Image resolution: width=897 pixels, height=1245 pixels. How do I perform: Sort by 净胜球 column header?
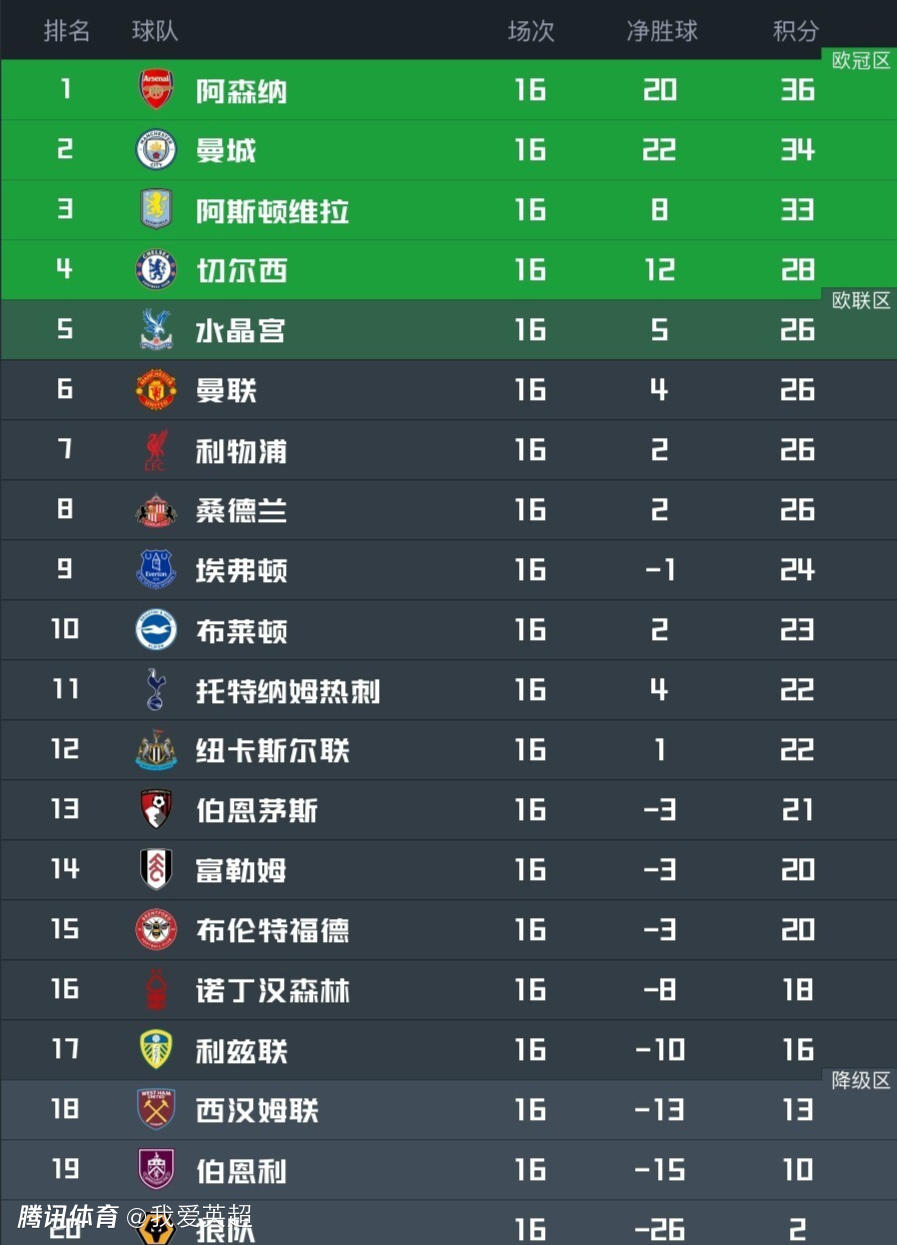point(662,31)
